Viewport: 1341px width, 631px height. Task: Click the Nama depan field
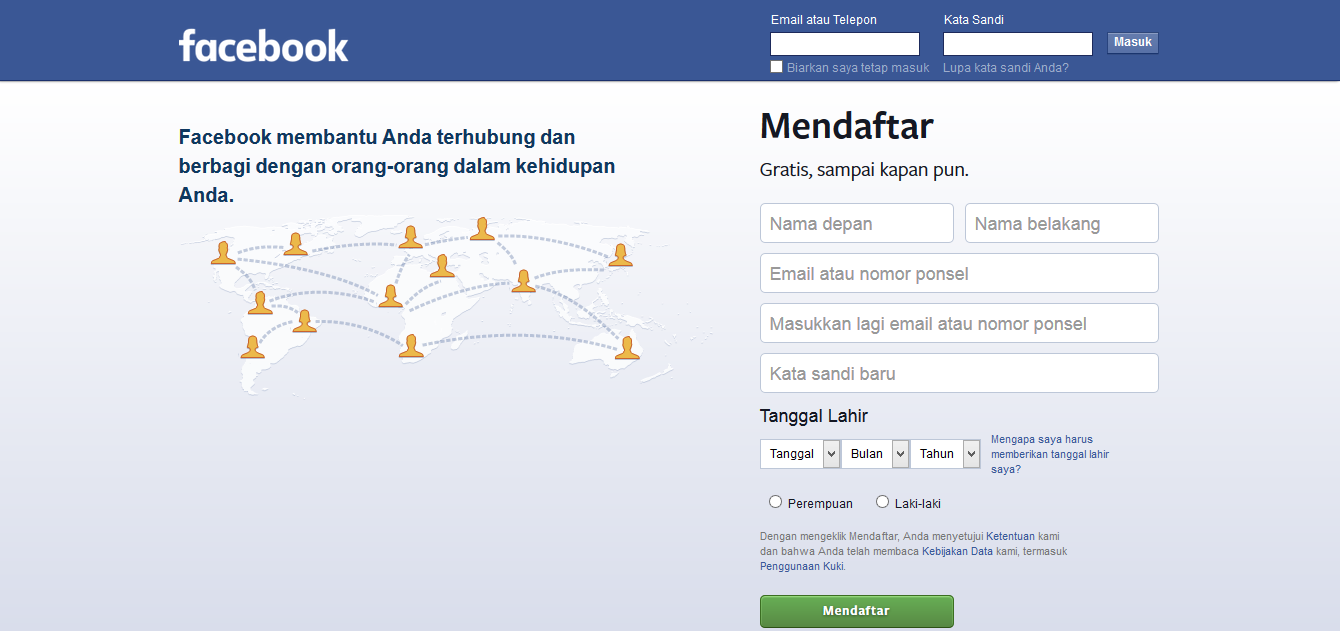tap(857, 223)
